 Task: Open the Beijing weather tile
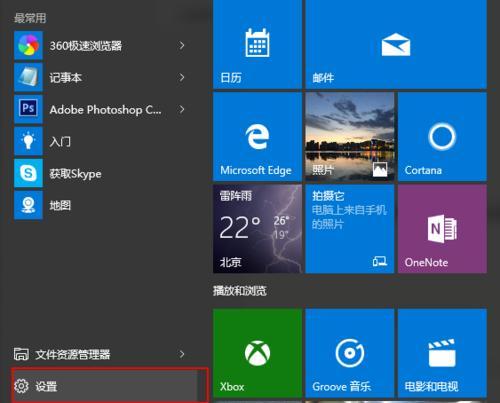257,229
